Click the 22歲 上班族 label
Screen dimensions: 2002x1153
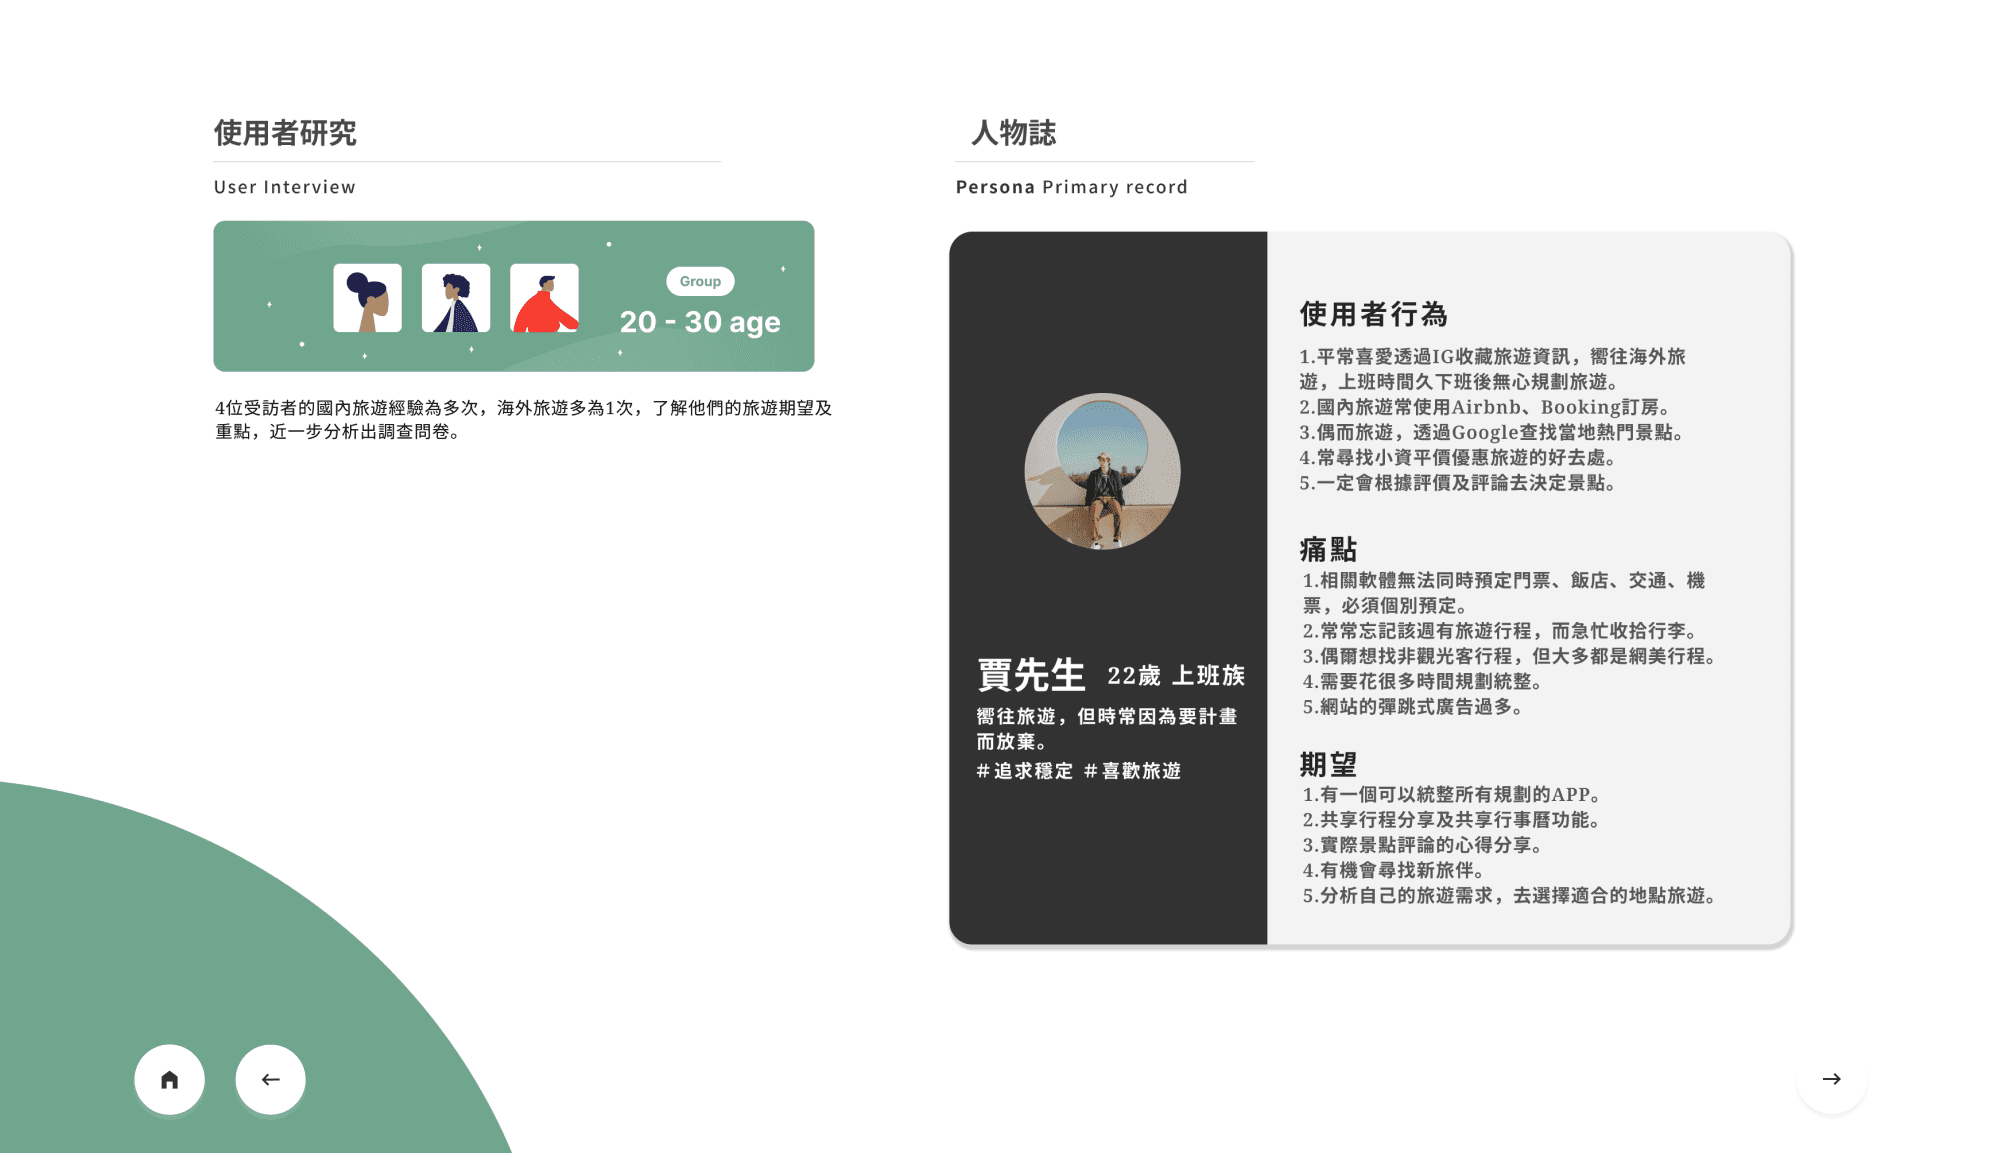click(x=1176, y=676)
